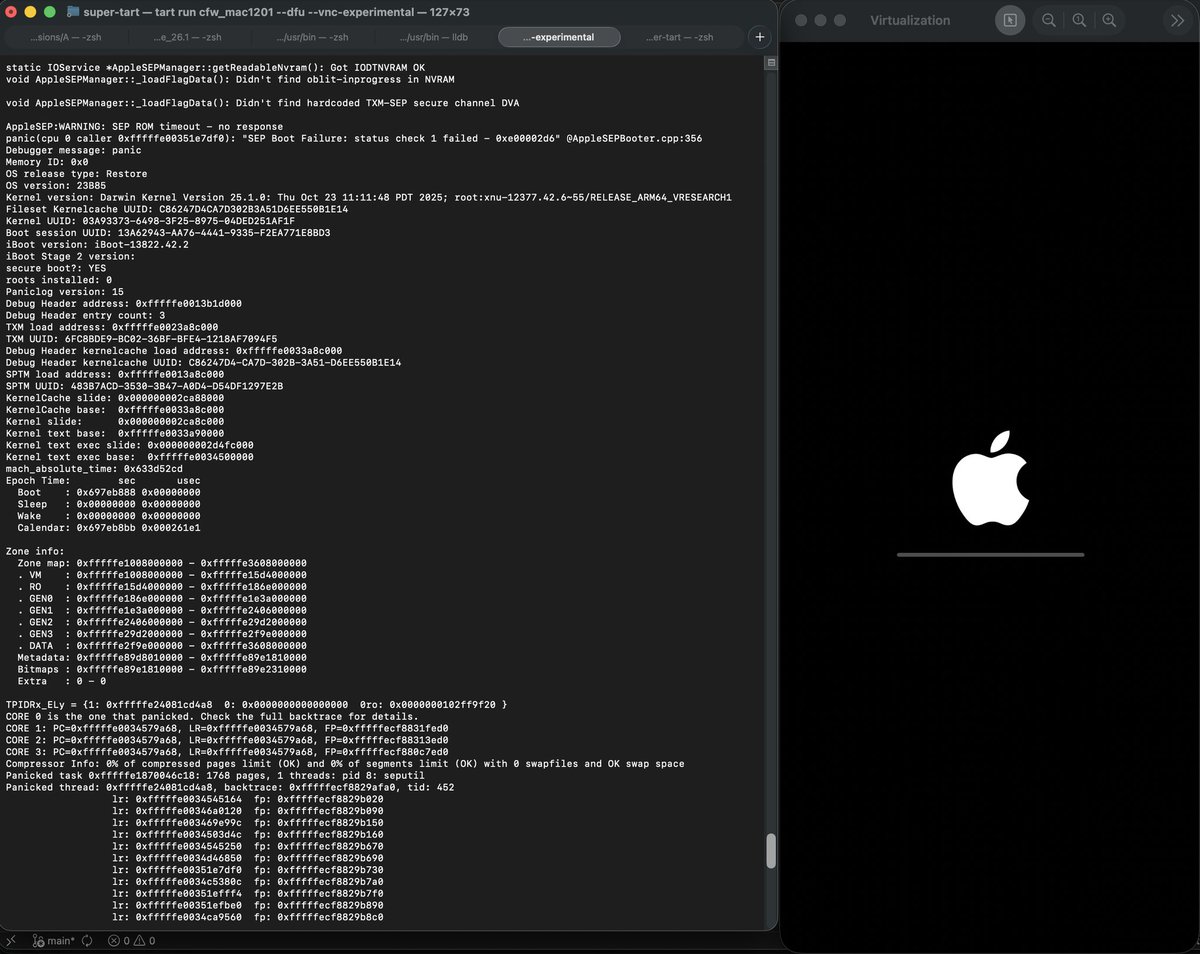Click the 'Zone info:' heading line

[x=35, y=551]
